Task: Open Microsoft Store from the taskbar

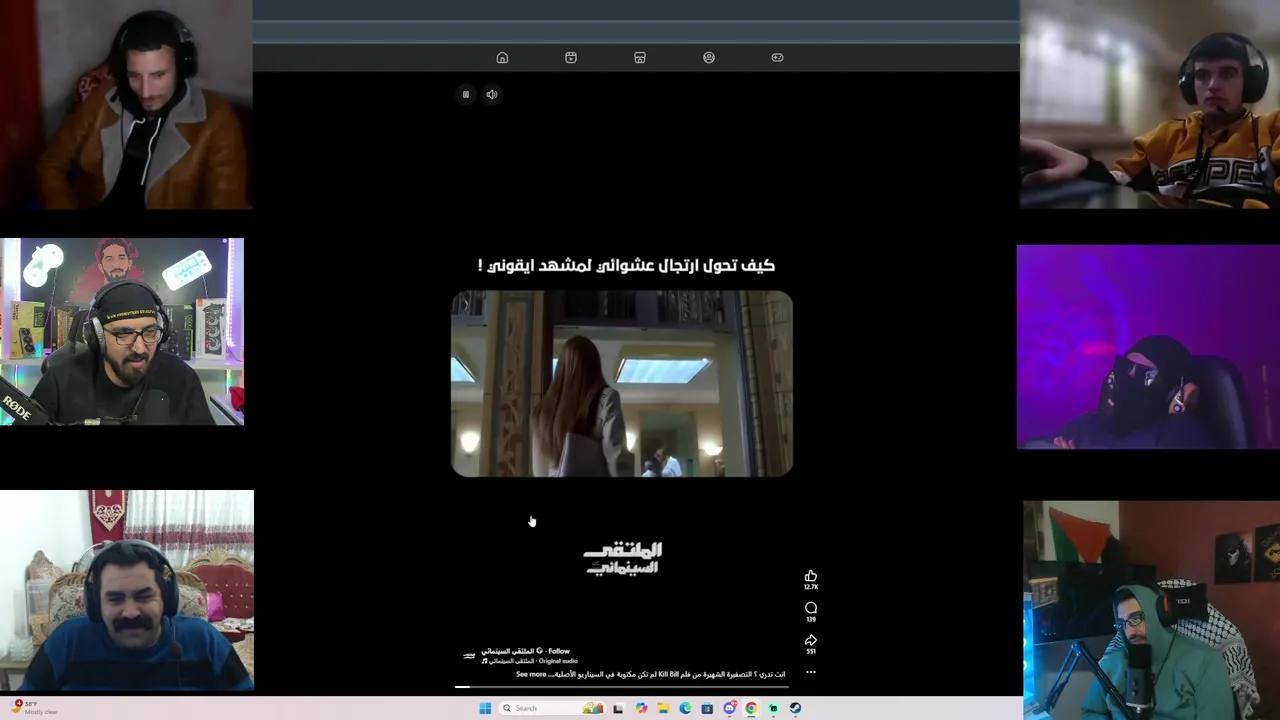Action: tap(707, 708)
